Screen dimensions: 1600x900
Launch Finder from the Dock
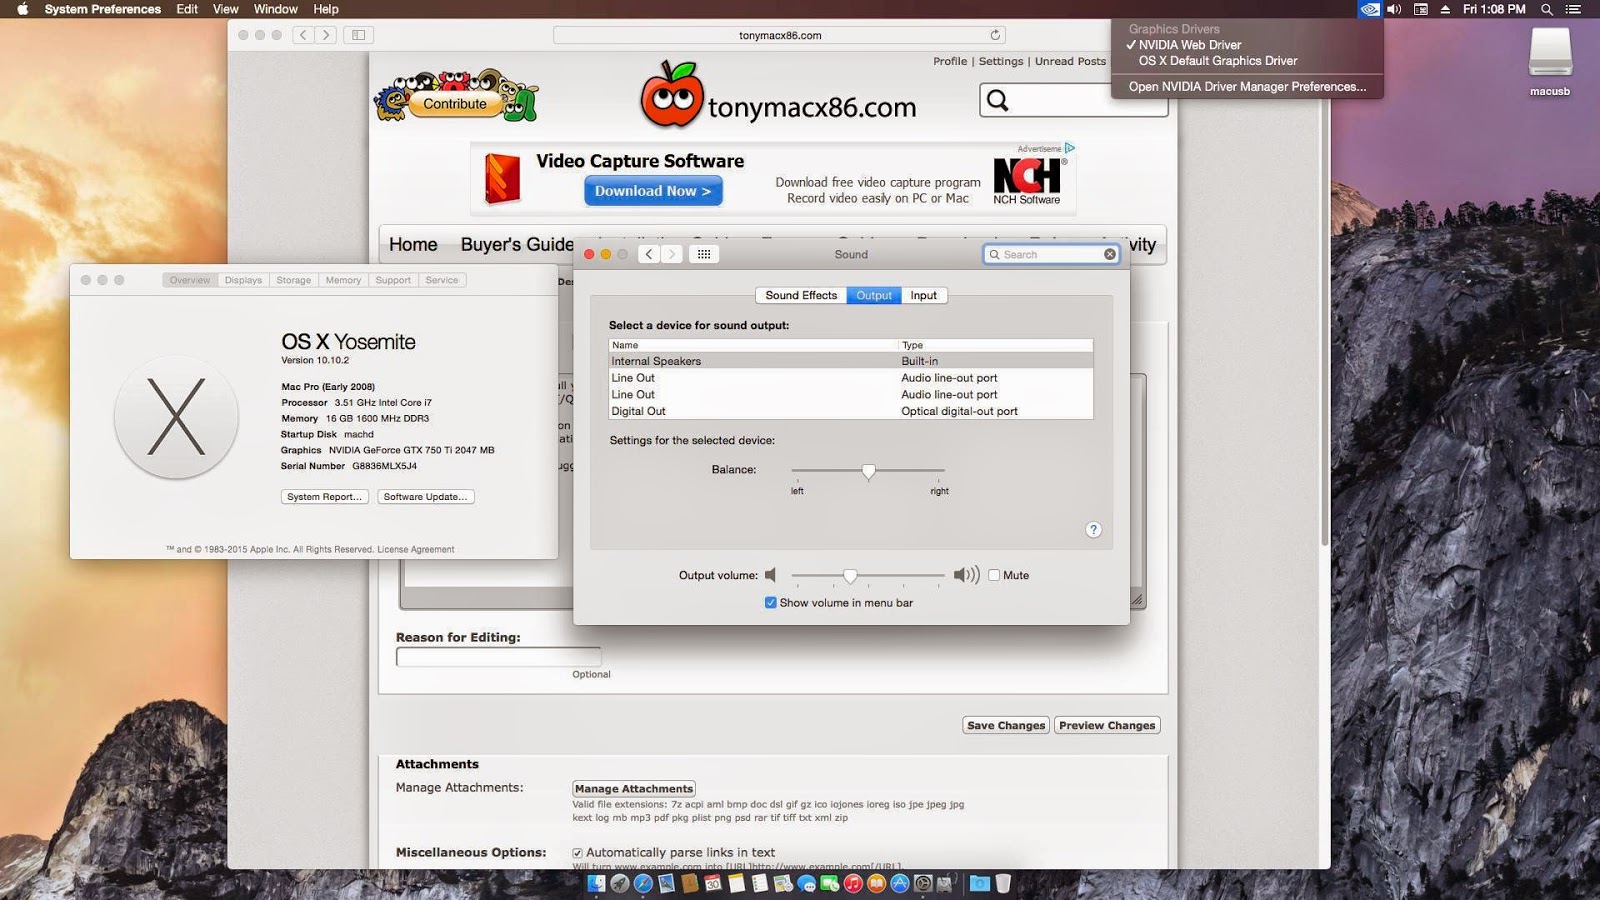[597, 883]
